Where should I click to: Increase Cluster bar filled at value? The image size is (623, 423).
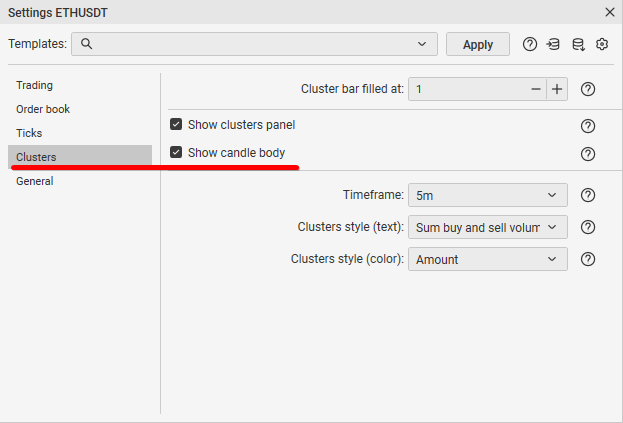557,89
